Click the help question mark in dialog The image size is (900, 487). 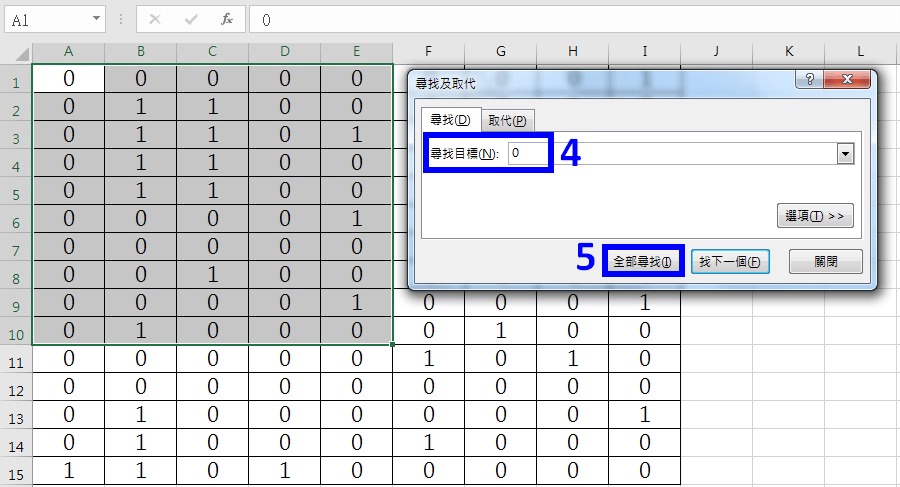click(x=809, y=81)
